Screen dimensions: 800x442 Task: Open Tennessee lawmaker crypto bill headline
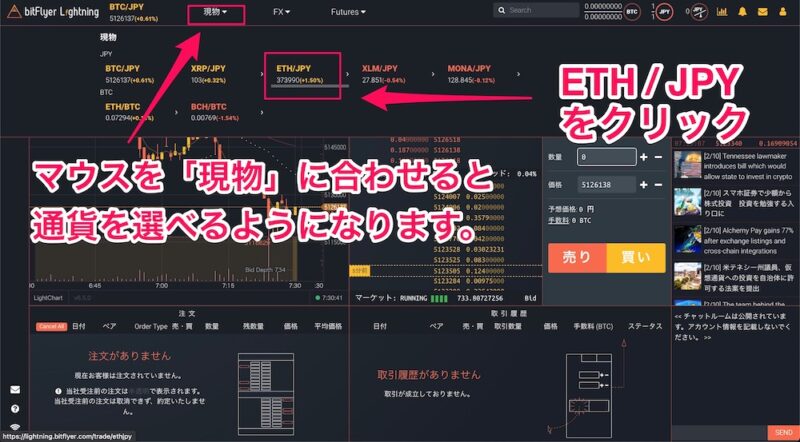(749, 164)
